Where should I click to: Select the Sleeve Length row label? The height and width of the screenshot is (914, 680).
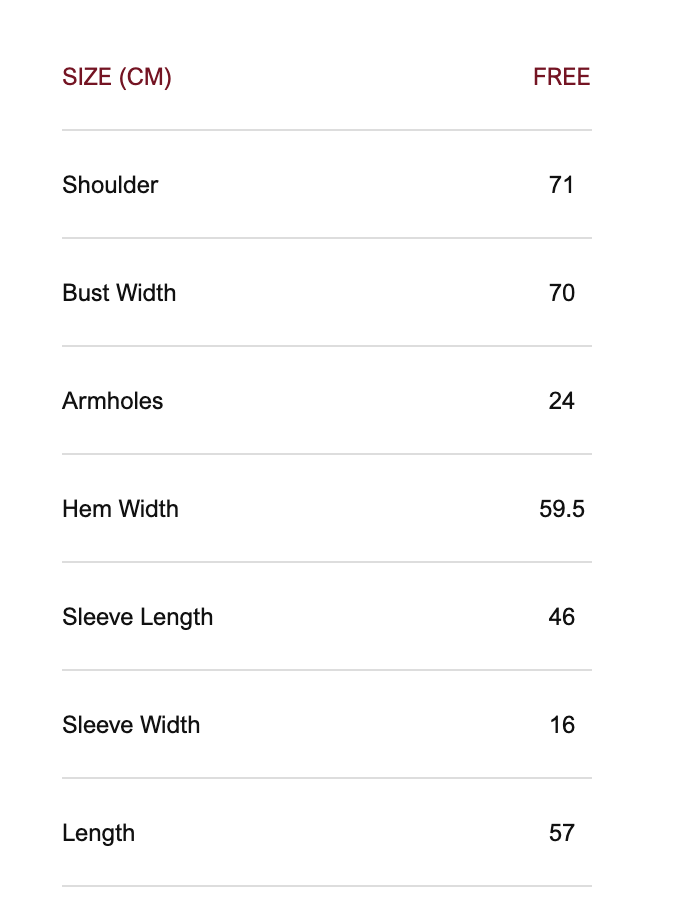pos(137,617)
